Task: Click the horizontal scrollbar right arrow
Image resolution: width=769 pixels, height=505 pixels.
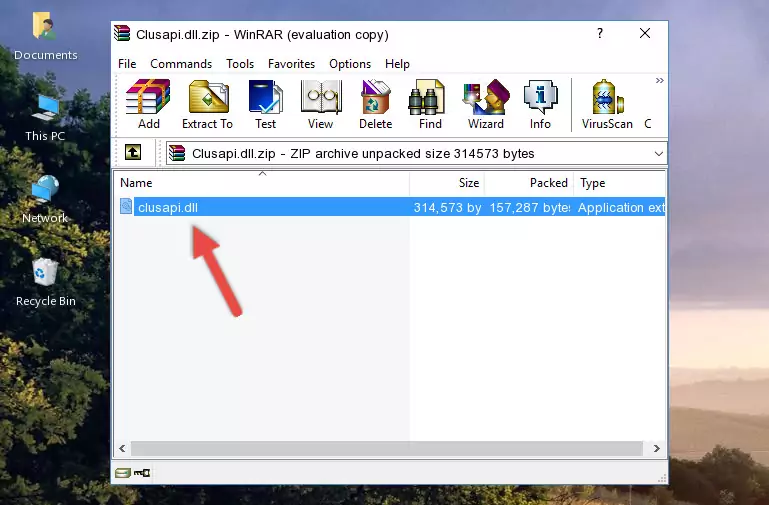Action: point(657,448)
